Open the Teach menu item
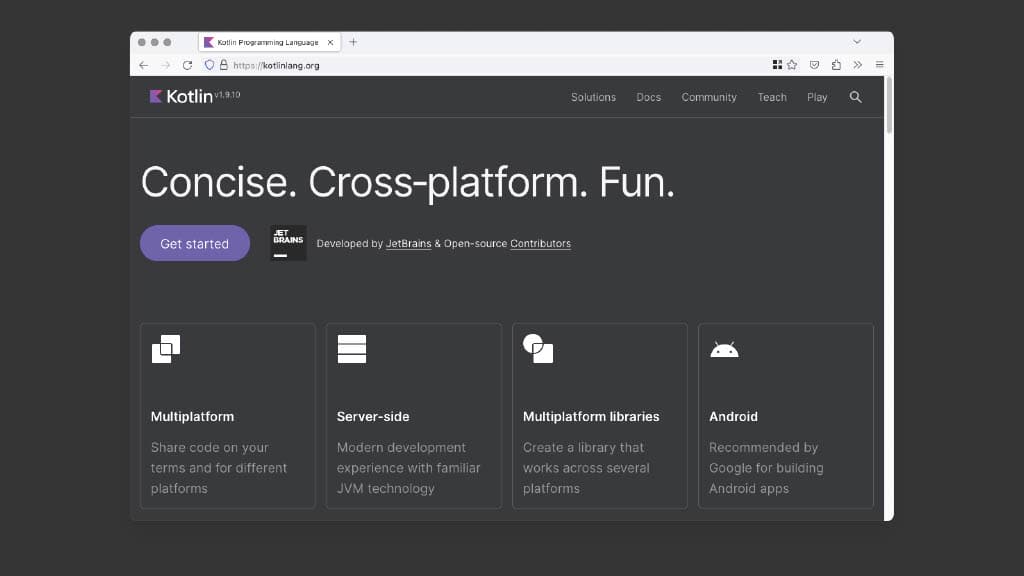 pyautogui.click(x=772, y=97)
